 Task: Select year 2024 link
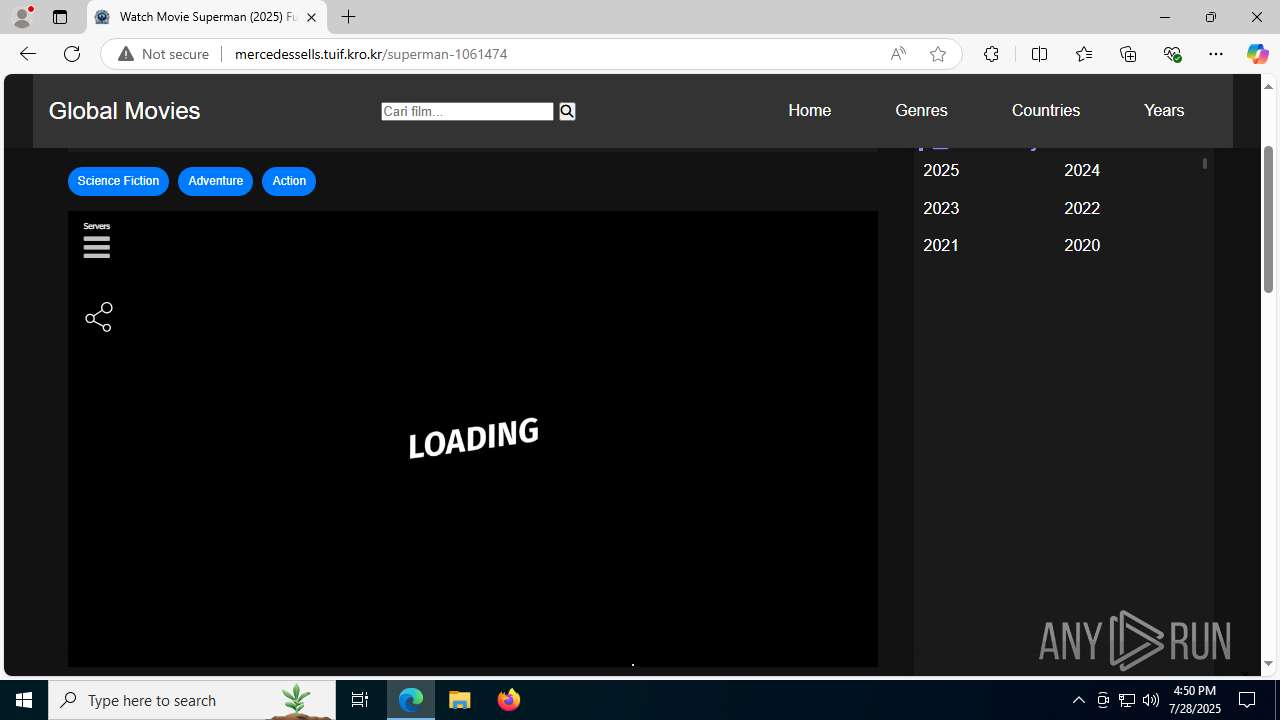1082,170
